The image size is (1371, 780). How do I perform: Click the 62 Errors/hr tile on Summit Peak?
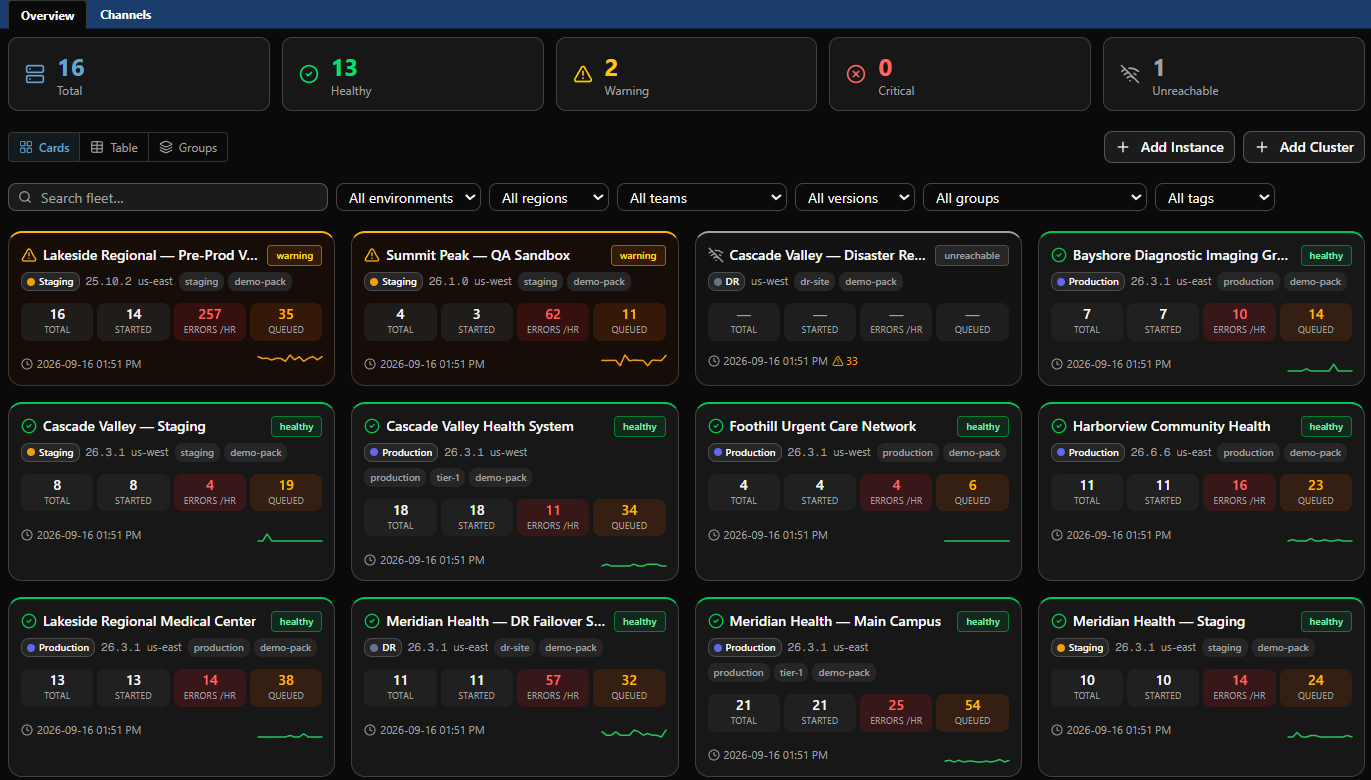pyautogui.click(x=553, y=321)
